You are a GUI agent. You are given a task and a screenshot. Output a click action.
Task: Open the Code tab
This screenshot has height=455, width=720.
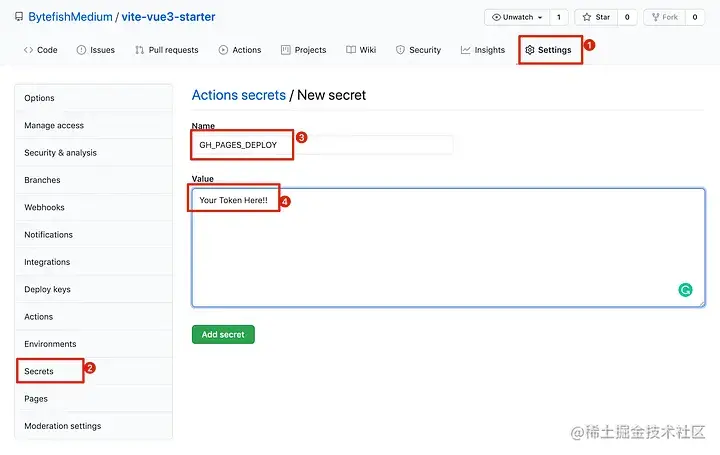tap(40, 50)
